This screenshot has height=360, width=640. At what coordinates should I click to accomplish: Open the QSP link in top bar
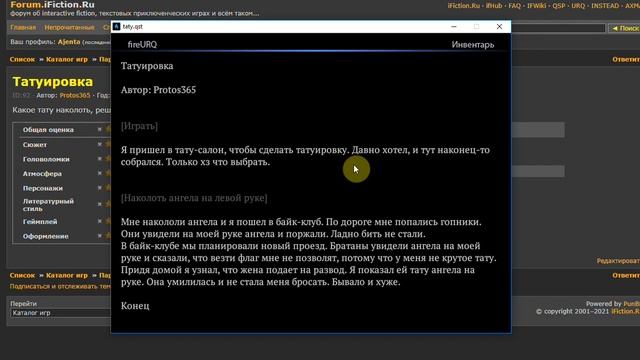pos(559,6)
